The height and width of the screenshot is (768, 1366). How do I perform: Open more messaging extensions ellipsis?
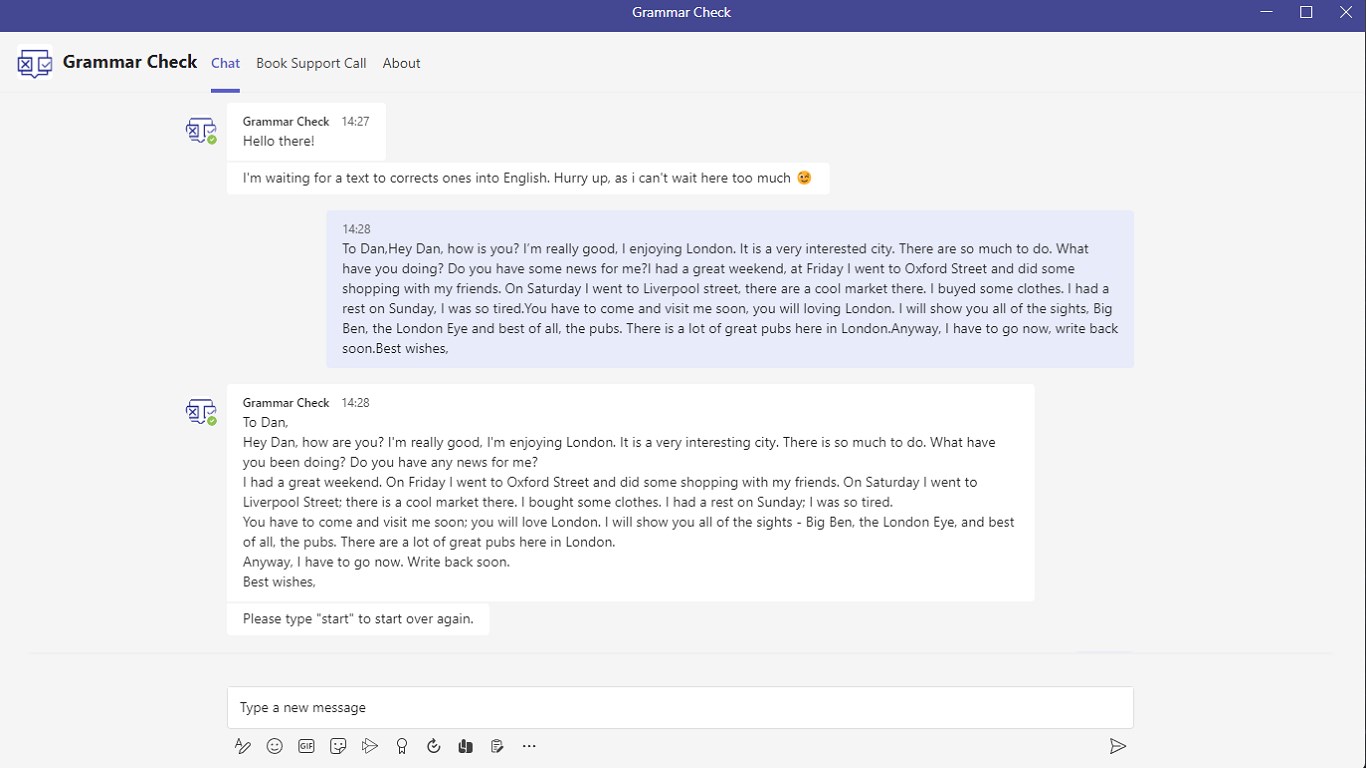[x=529, y=746]
